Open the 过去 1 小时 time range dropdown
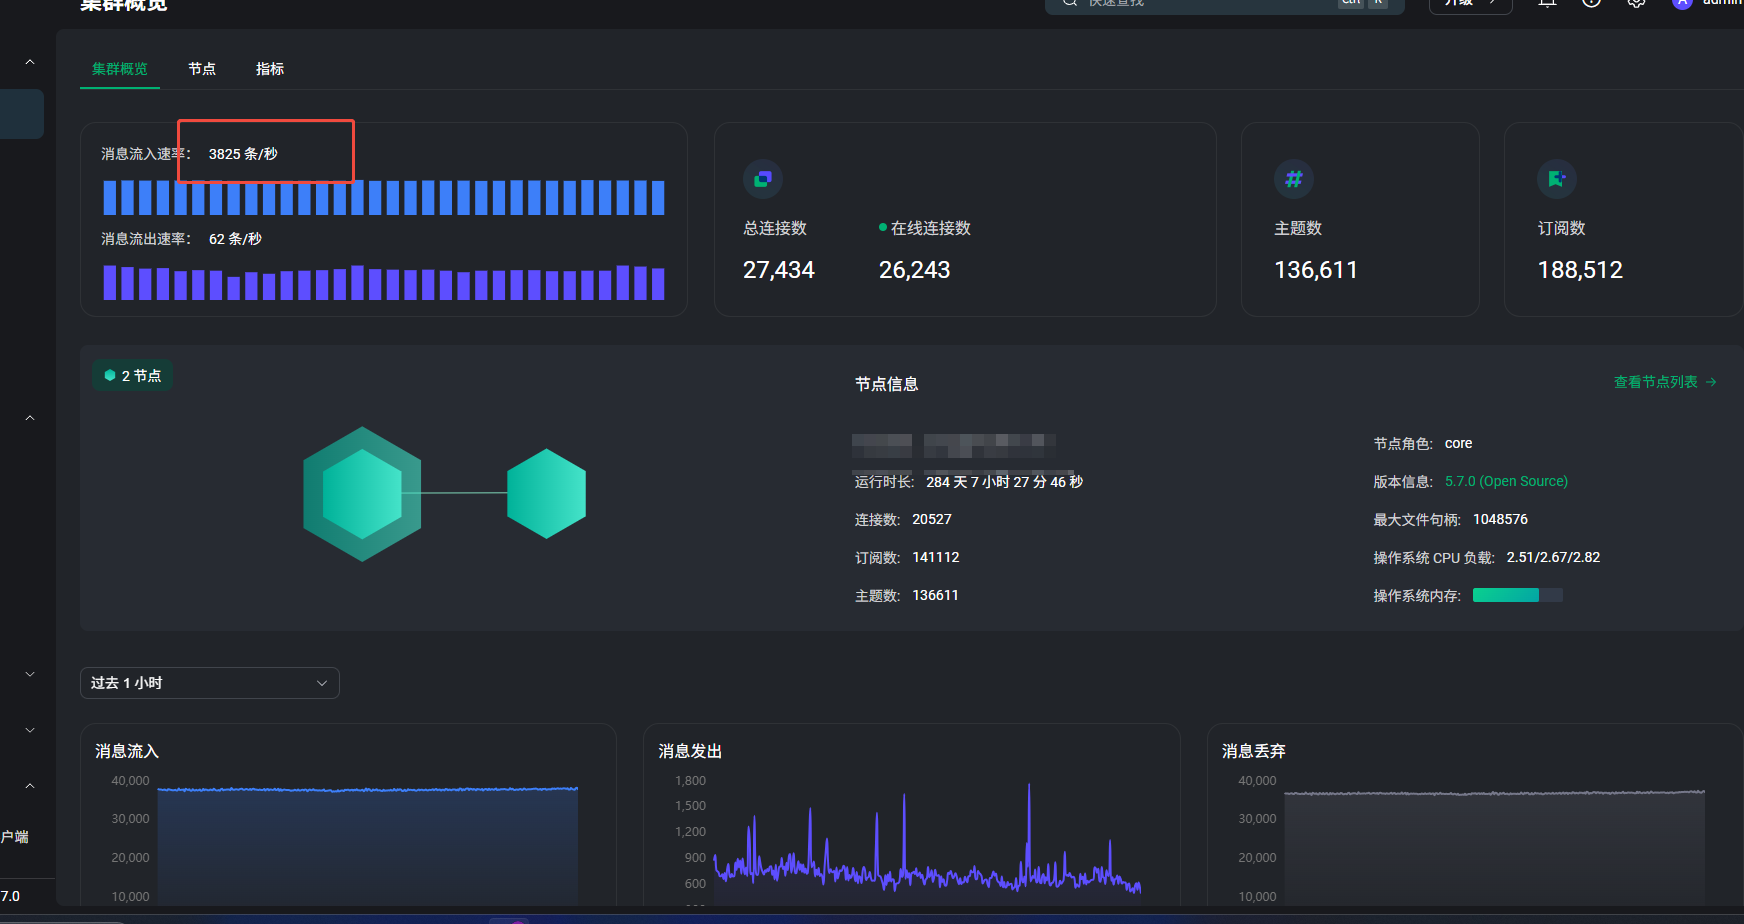Image resolution: width=1744 pixels, height=924 pixels. (x=210, y=683)
